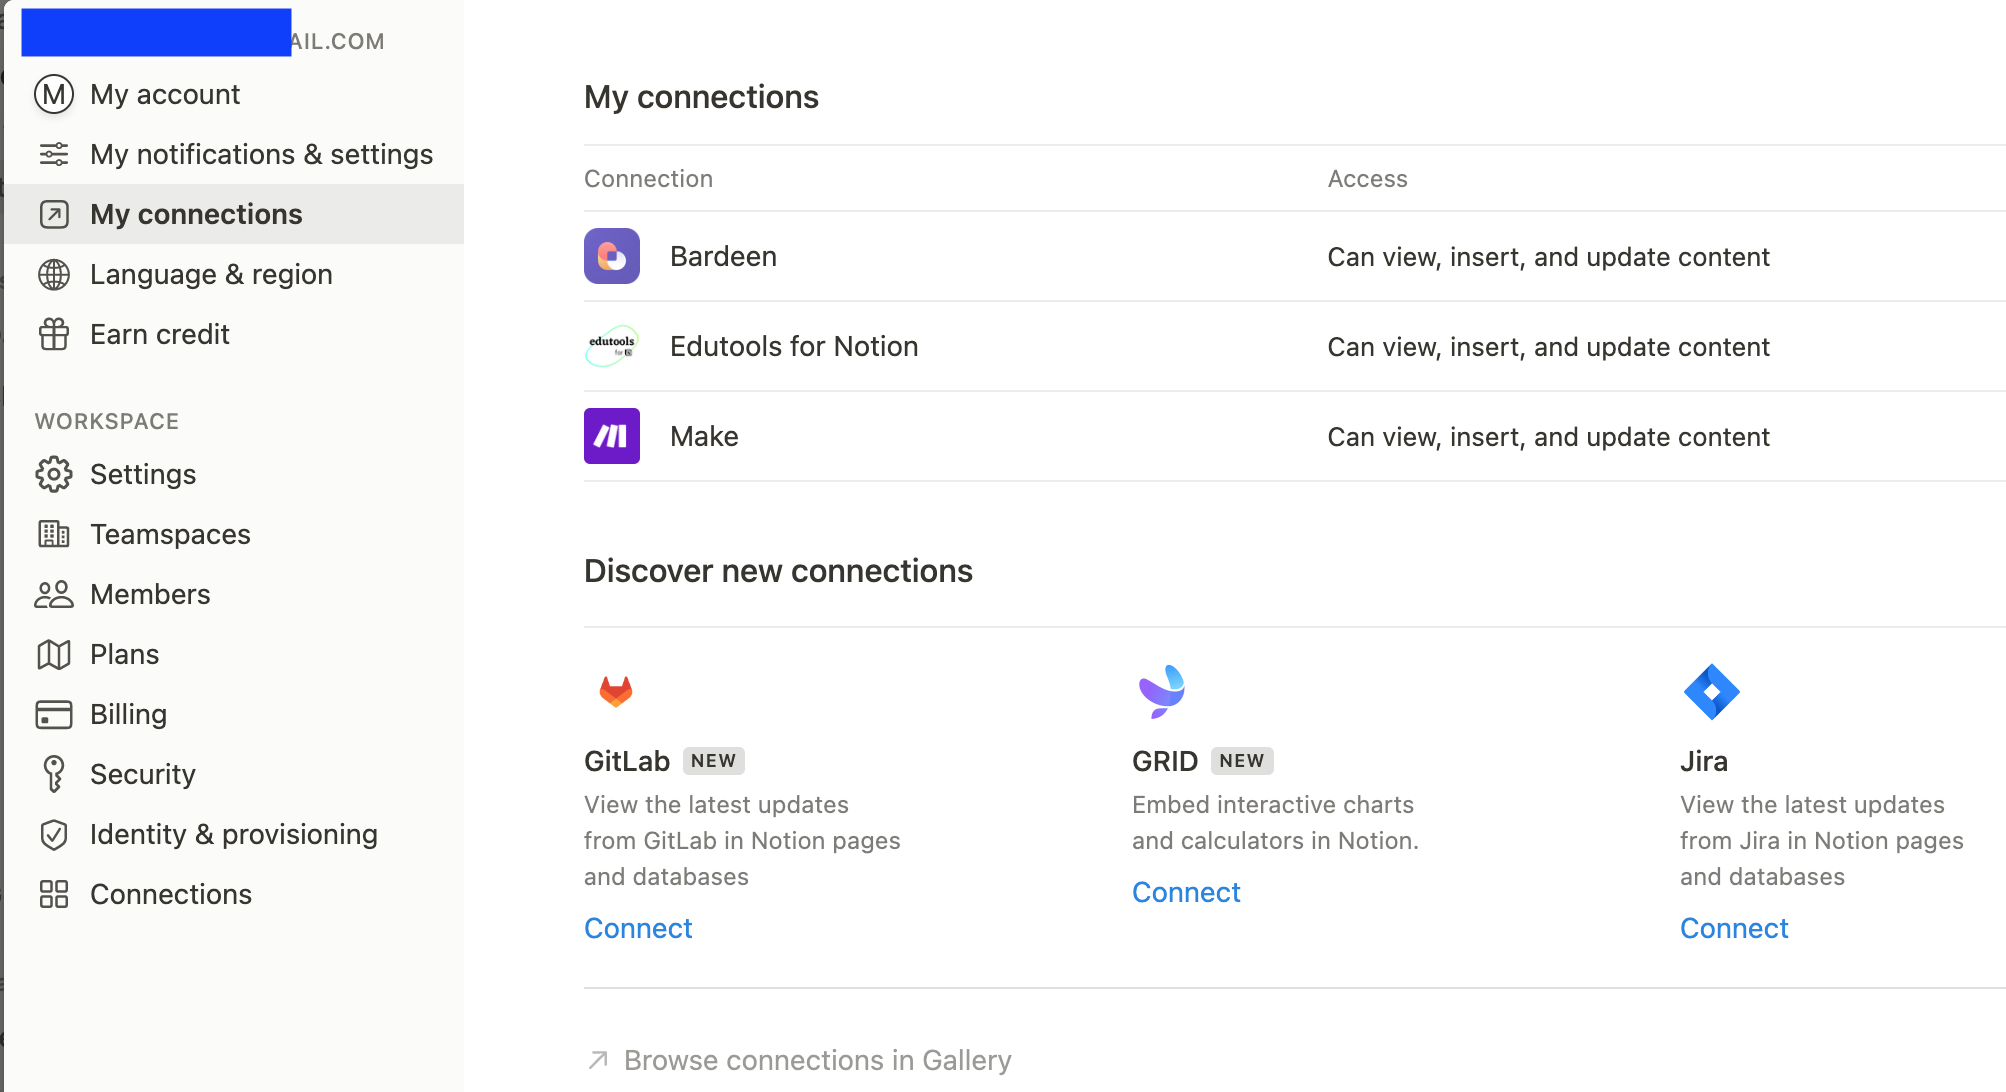Click the Access column header
Image resolution: width=2006 pixels, height=1092 pixels.
tap(1367, 179)
